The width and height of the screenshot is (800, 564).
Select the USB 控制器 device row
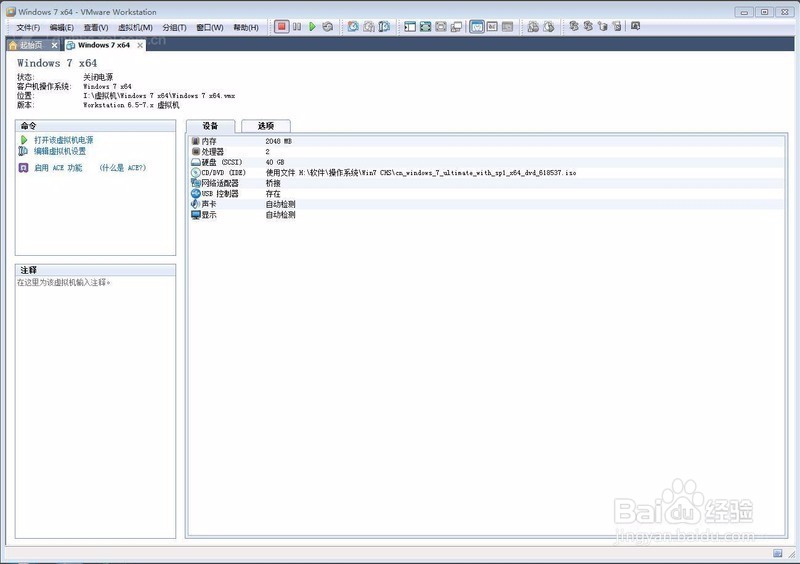click(x=486, y=194)
